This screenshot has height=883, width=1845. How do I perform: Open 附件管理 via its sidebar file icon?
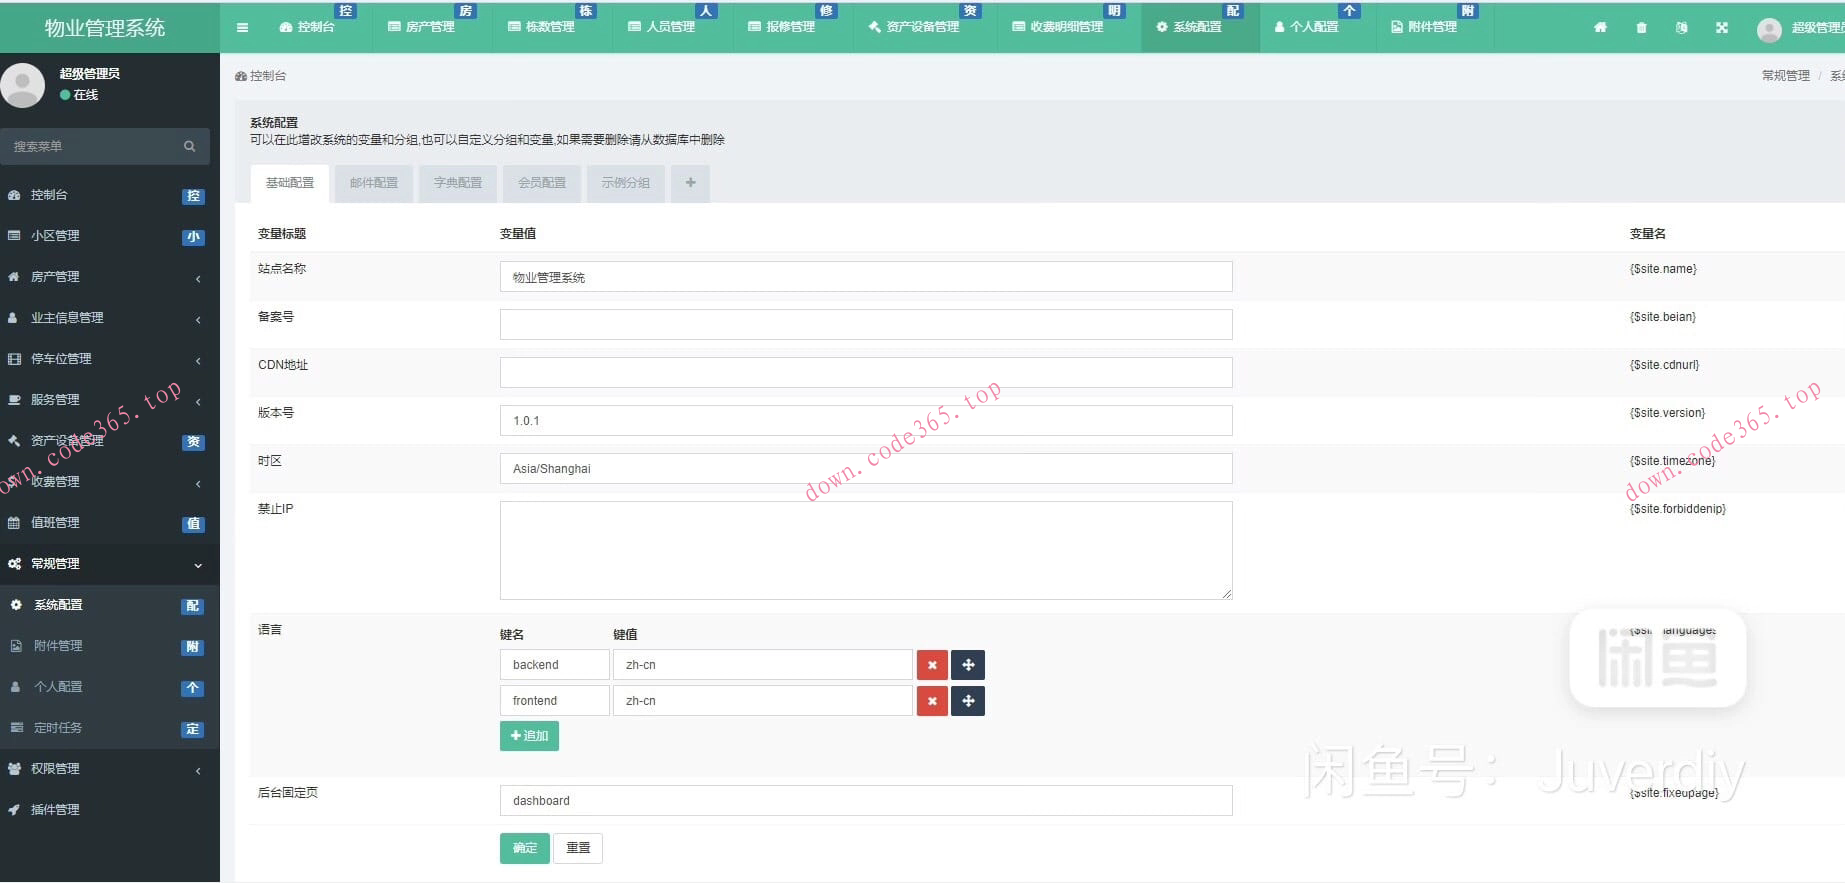point(16,646)
